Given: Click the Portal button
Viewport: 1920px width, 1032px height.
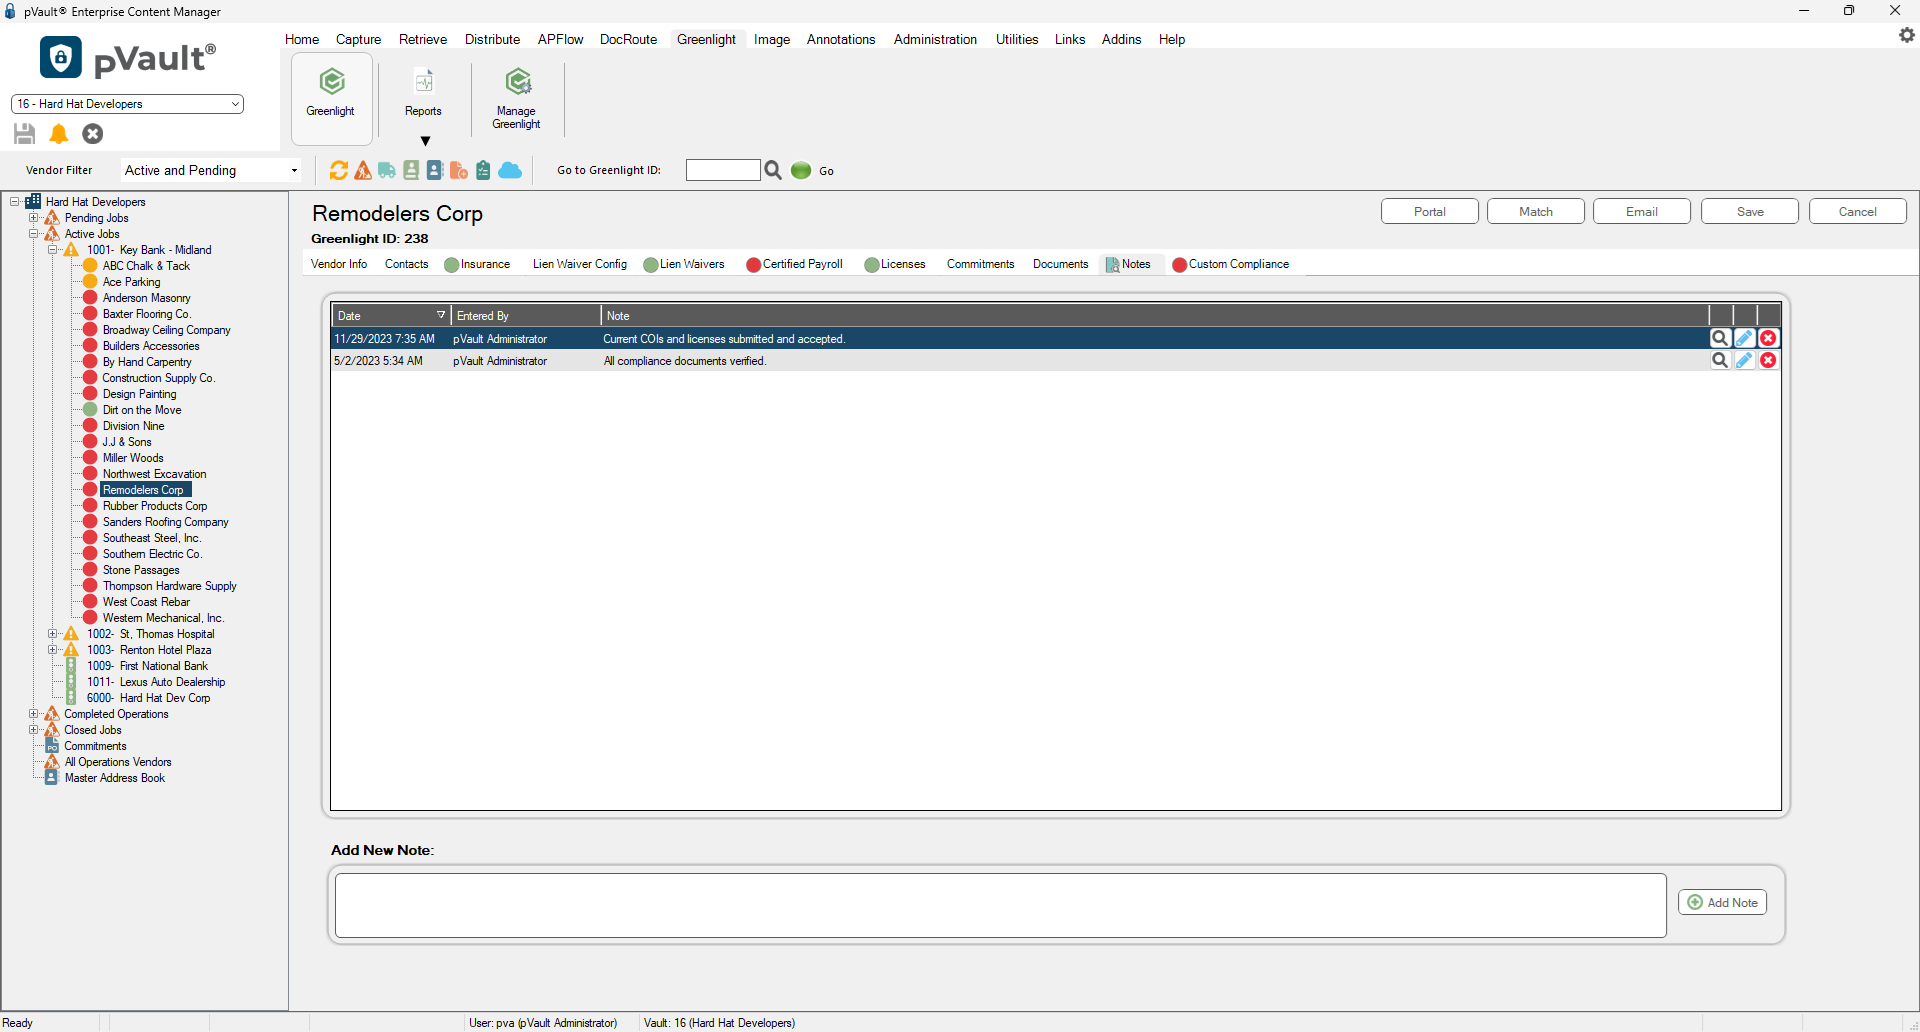Looking at the screenshot, I should pyautogui.click(x=1430, y=212).
